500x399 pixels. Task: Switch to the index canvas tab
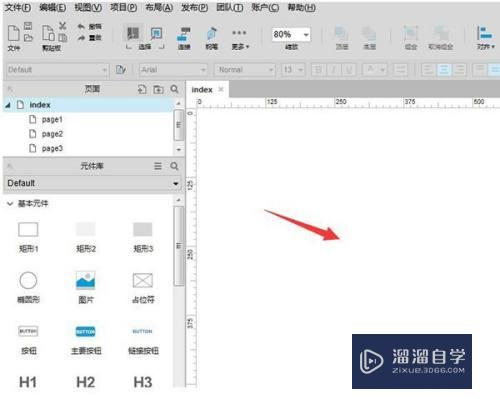click(x=202, y=90)
